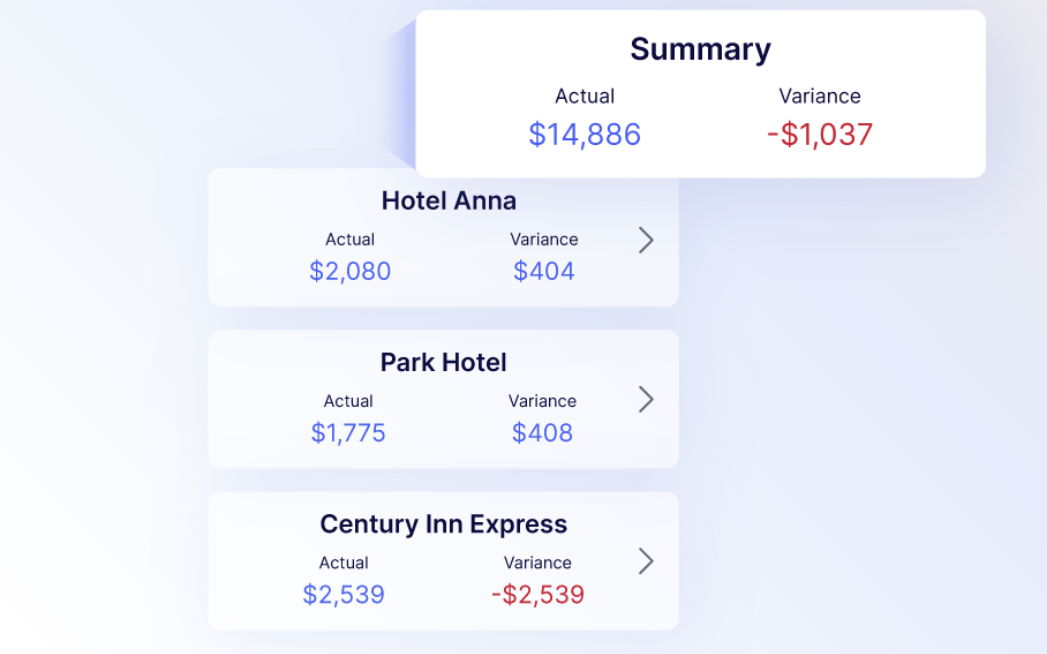
Task: Open the Century Inn Express title
Action: click(443, 524)
